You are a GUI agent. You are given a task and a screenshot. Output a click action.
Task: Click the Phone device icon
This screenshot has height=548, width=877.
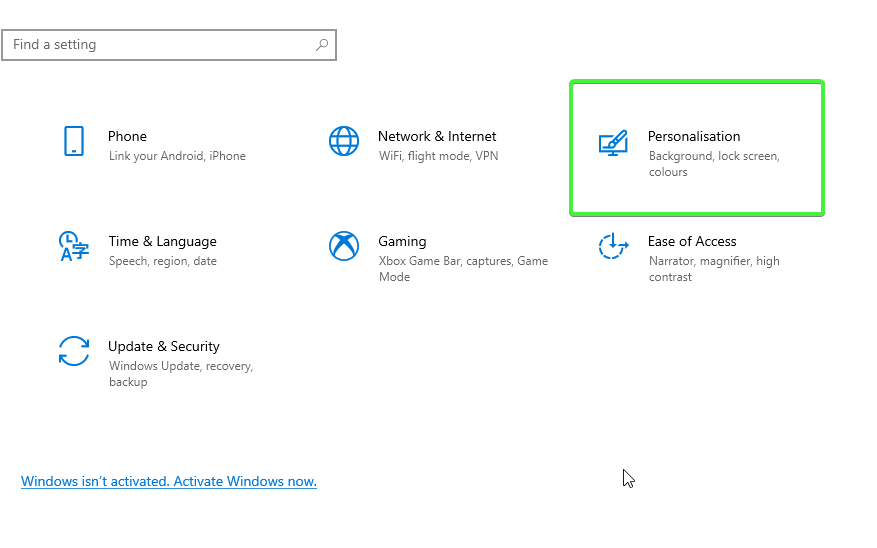tap(74, 141)
